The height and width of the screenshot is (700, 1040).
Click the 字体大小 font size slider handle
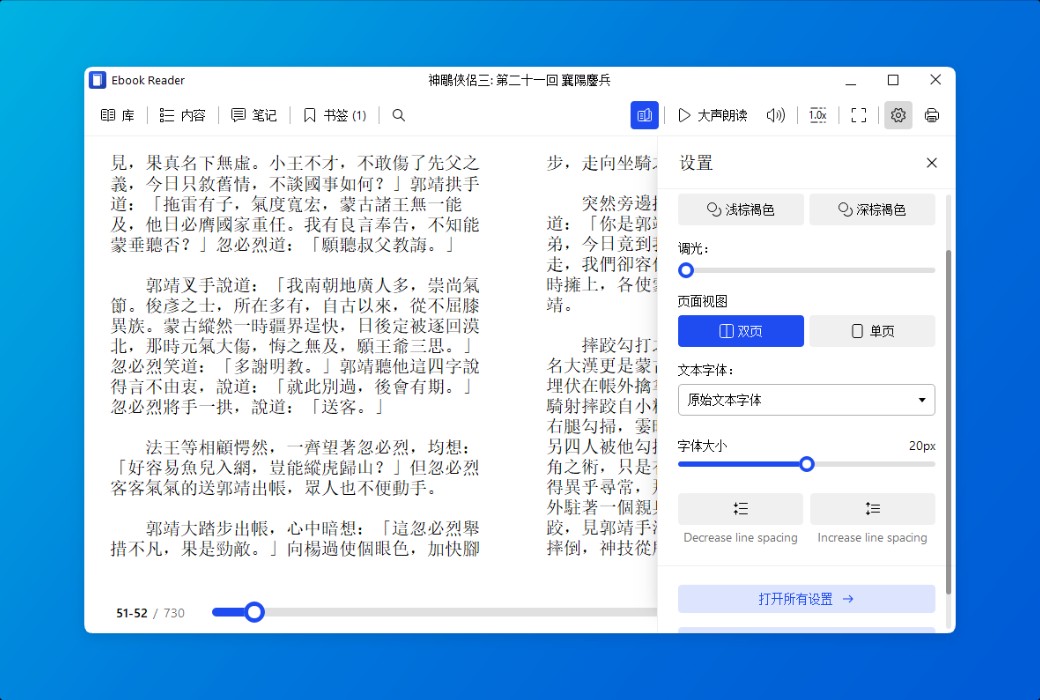pos(807,464)
